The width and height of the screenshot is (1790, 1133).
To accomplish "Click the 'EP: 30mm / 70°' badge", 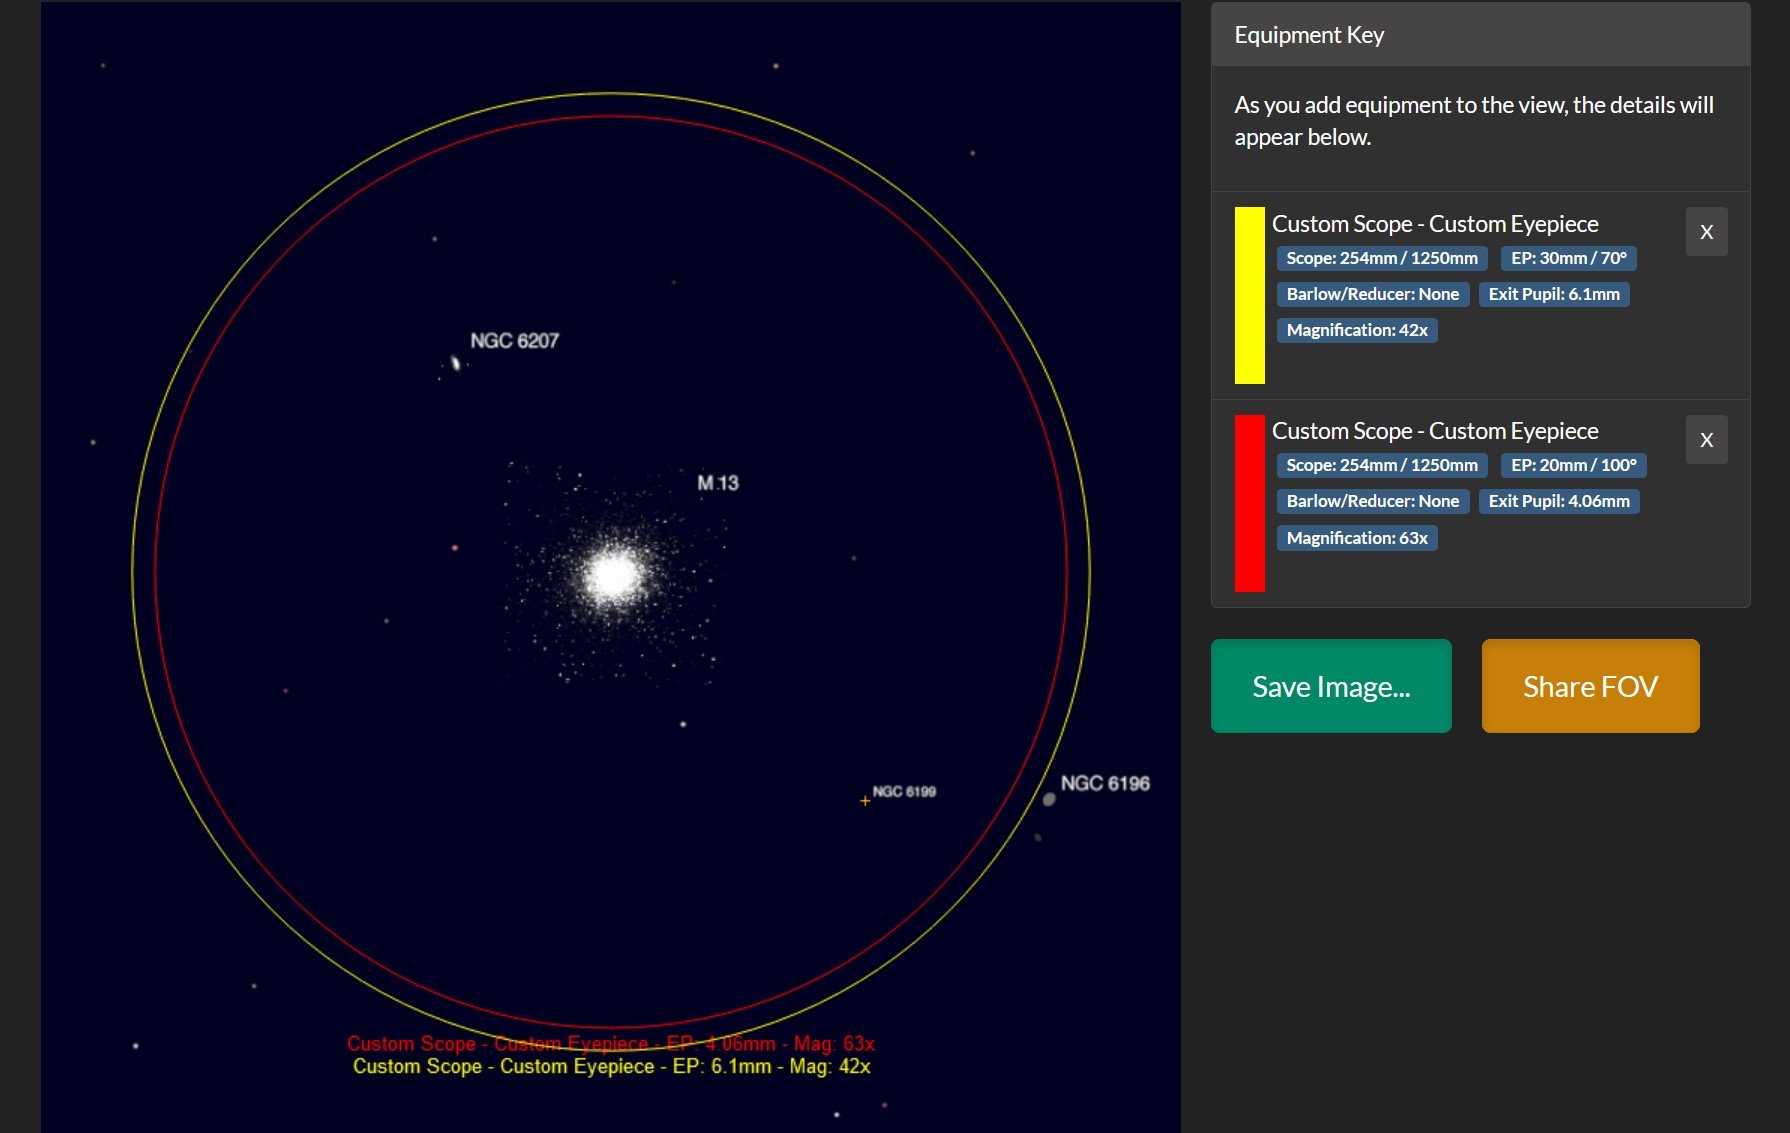I will (1568, 258).
